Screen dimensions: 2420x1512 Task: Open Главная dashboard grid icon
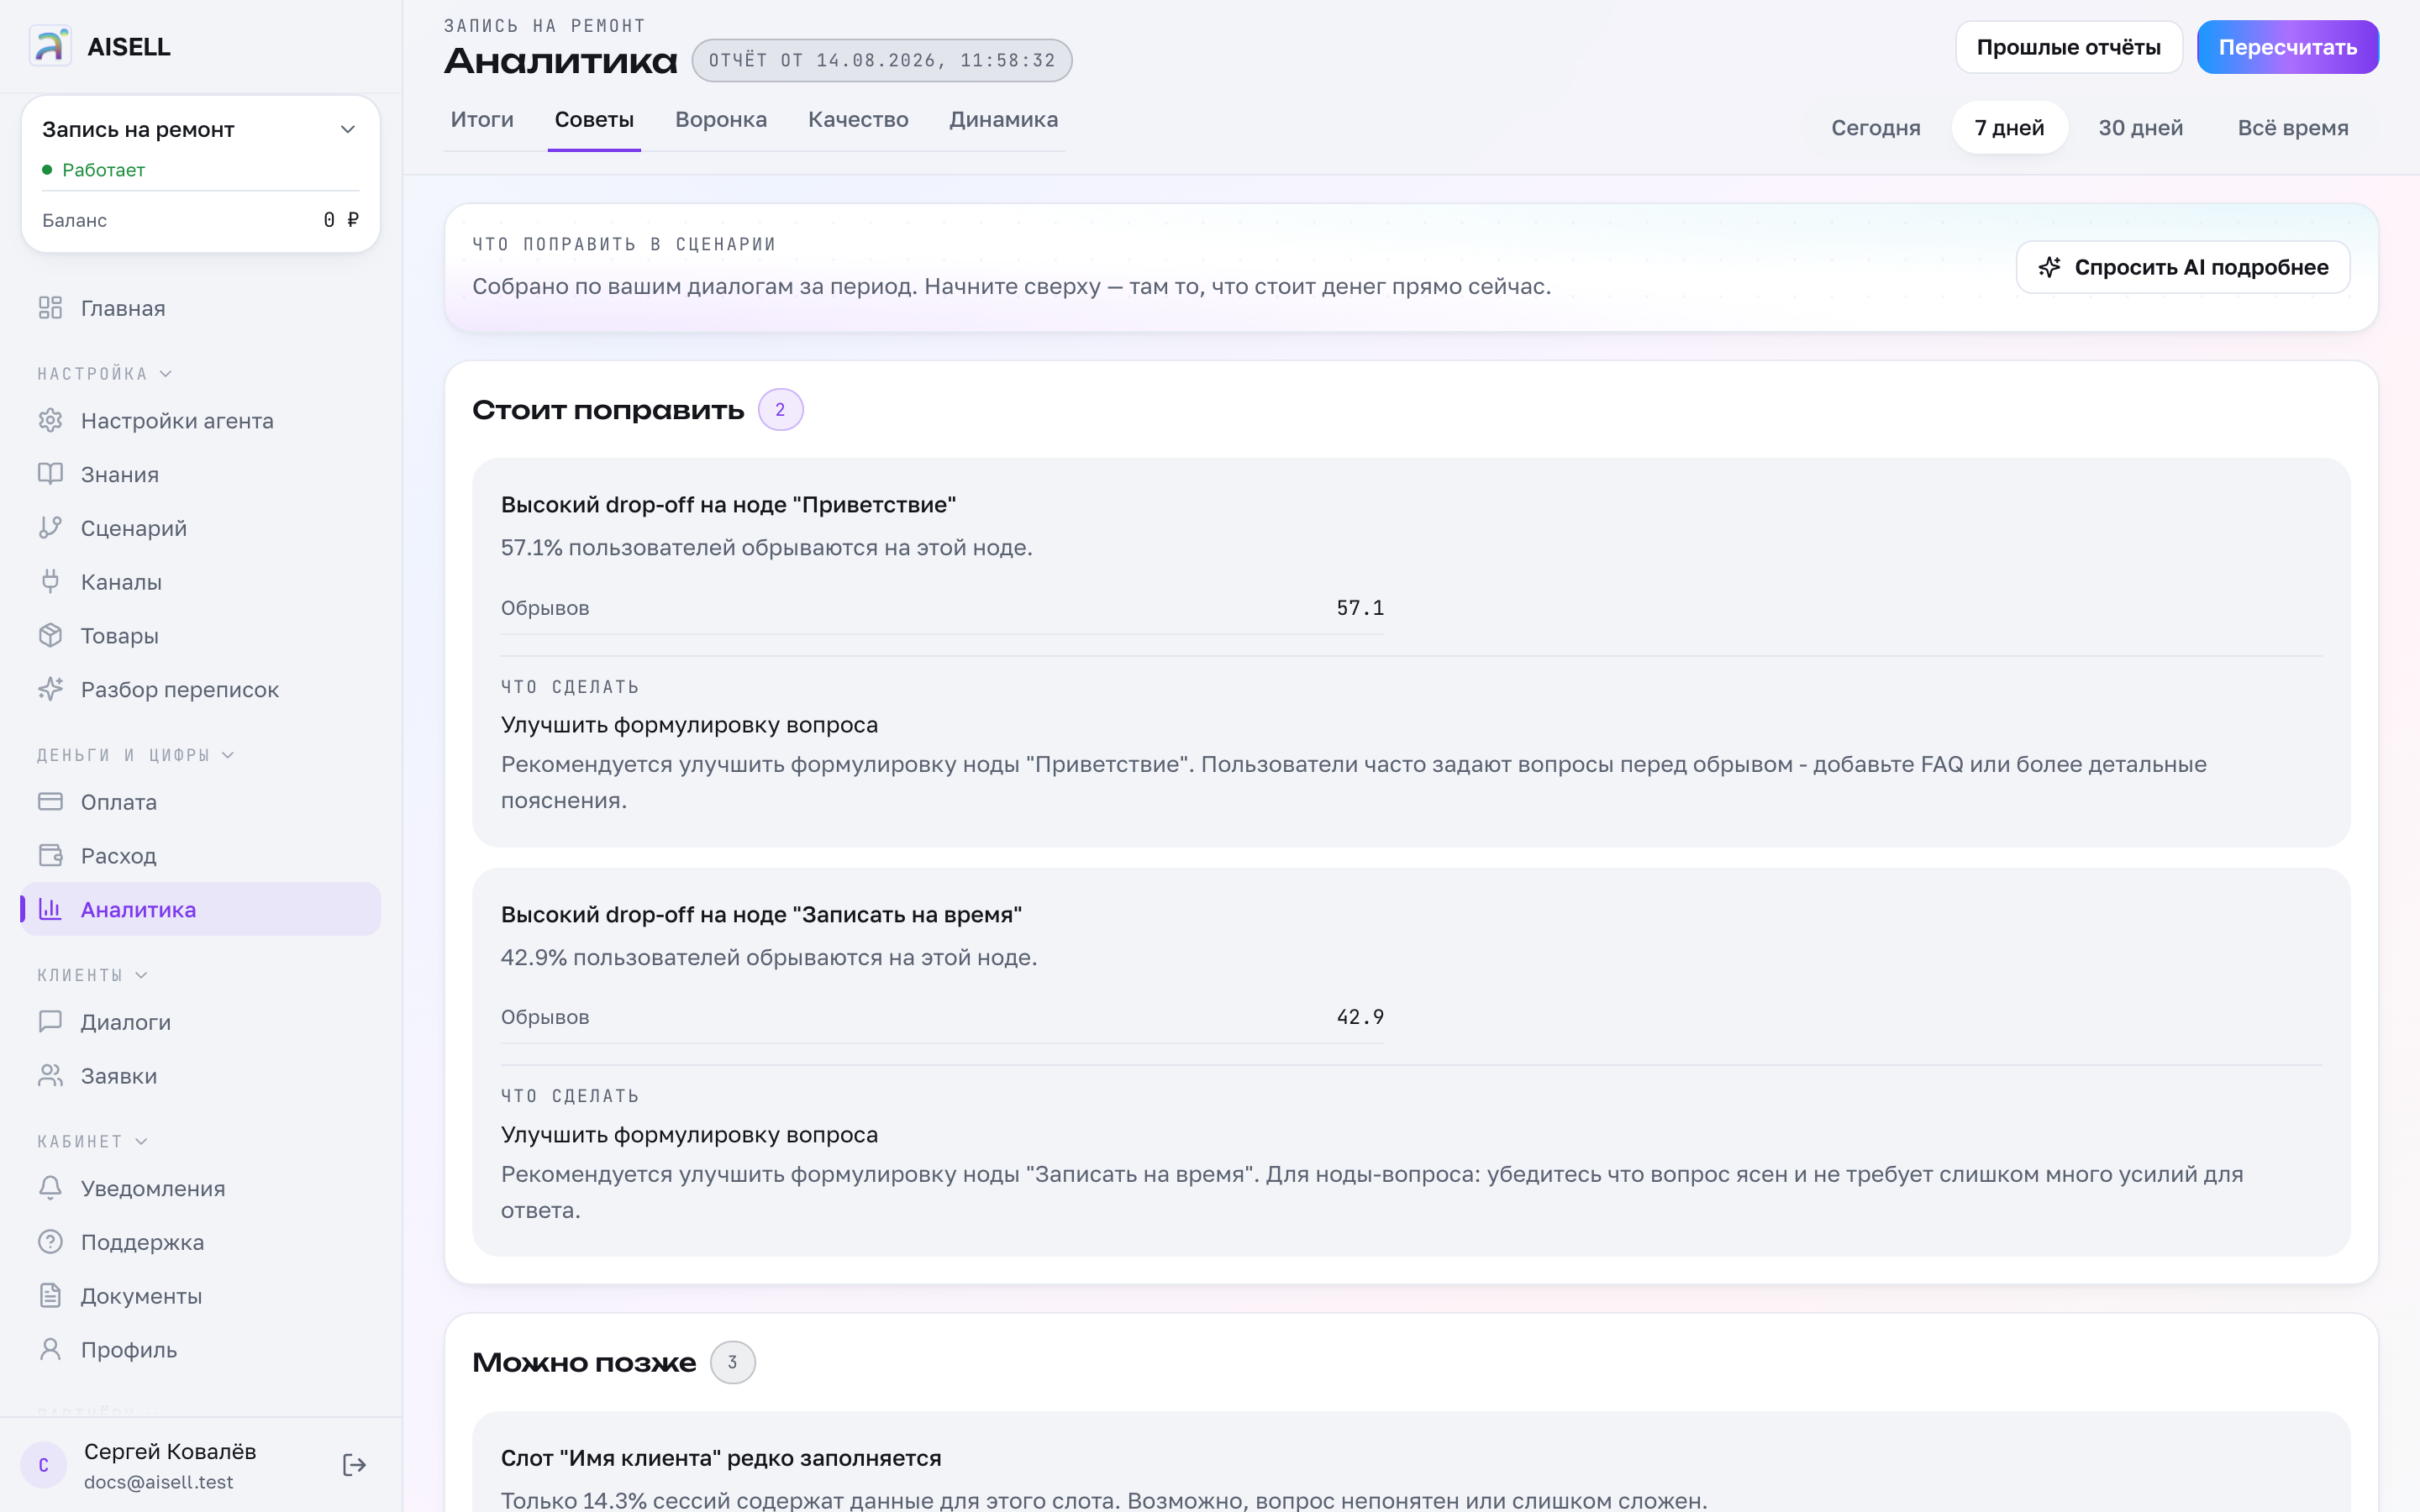50,308
